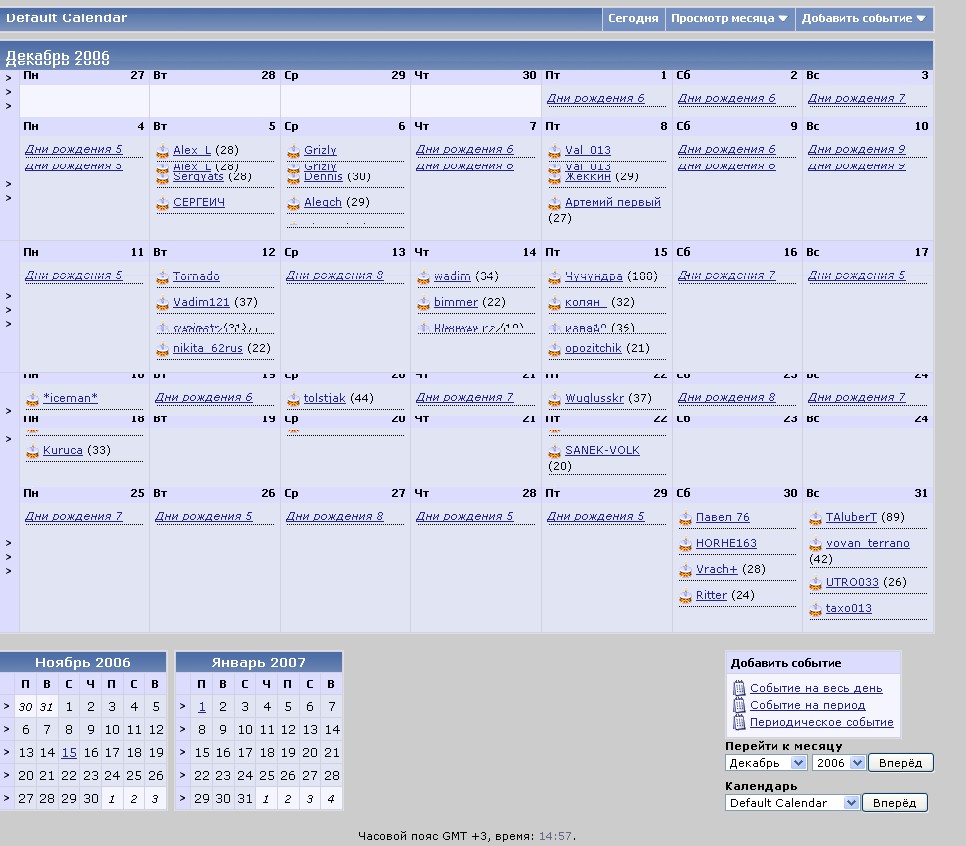Click the icon beside Событие на период
This screenshot has width=966, height=846.
739,705
